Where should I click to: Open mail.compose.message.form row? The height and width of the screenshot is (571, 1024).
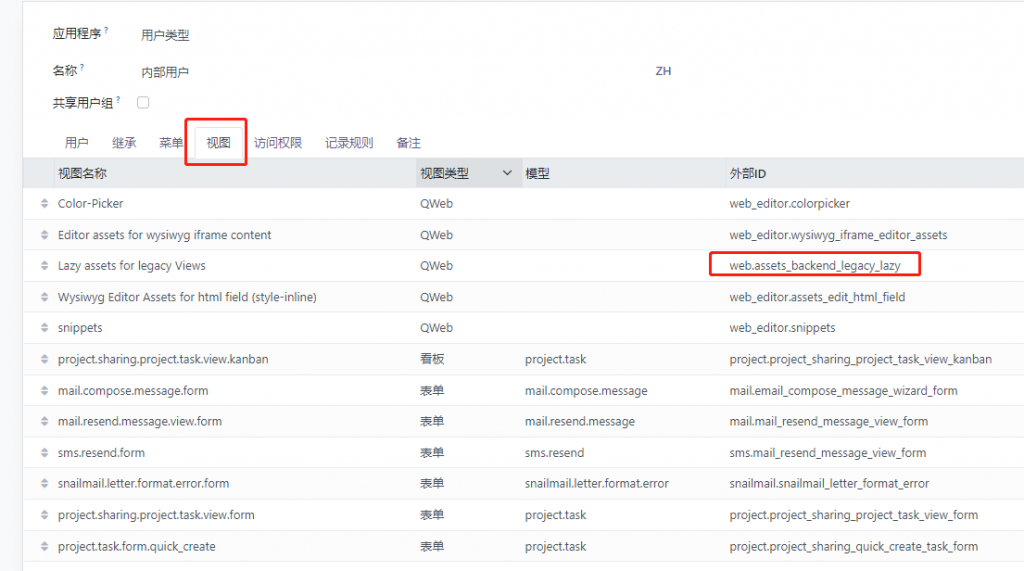point(133,390)
